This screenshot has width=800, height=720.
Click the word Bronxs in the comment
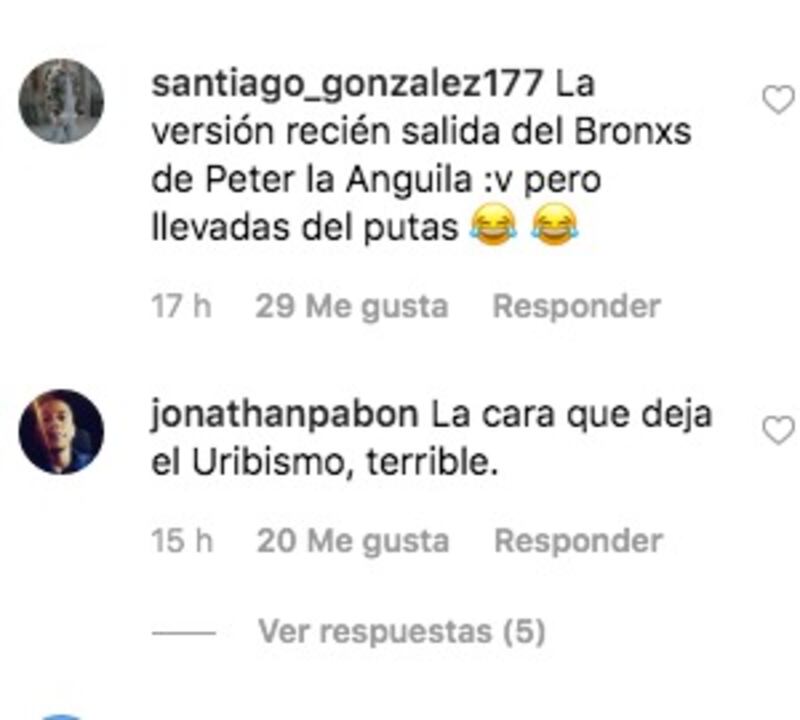tap(633, 132)
